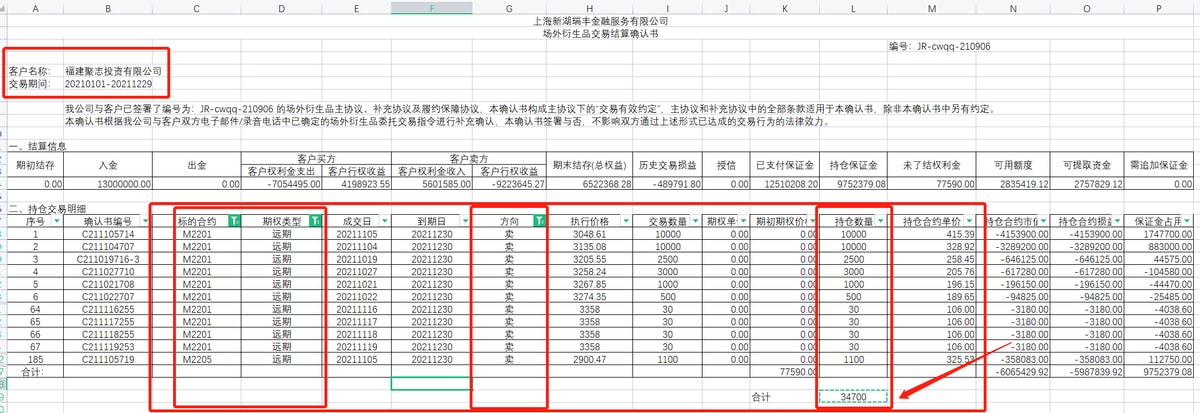Click active filter icon on 方向 column
The width and height of the screenshot is (1200, 413).
click(540, 221)
